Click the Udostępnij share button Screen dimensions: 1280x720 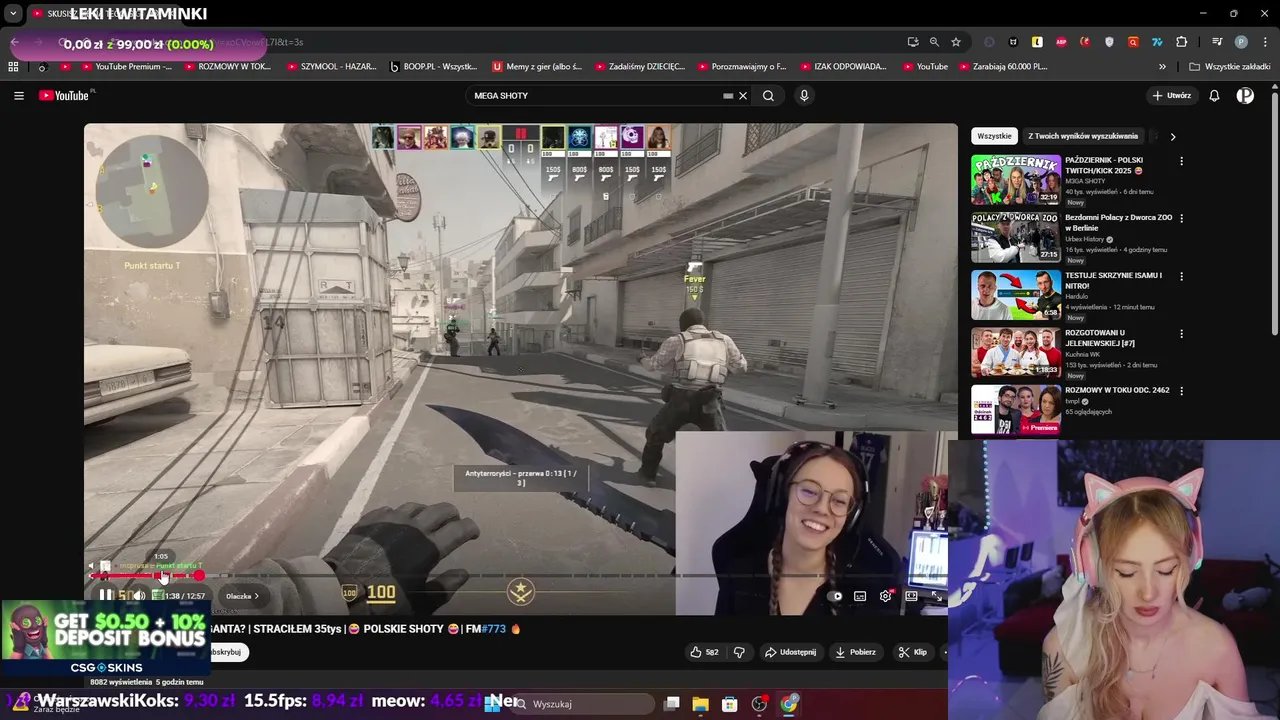[790, 652]
